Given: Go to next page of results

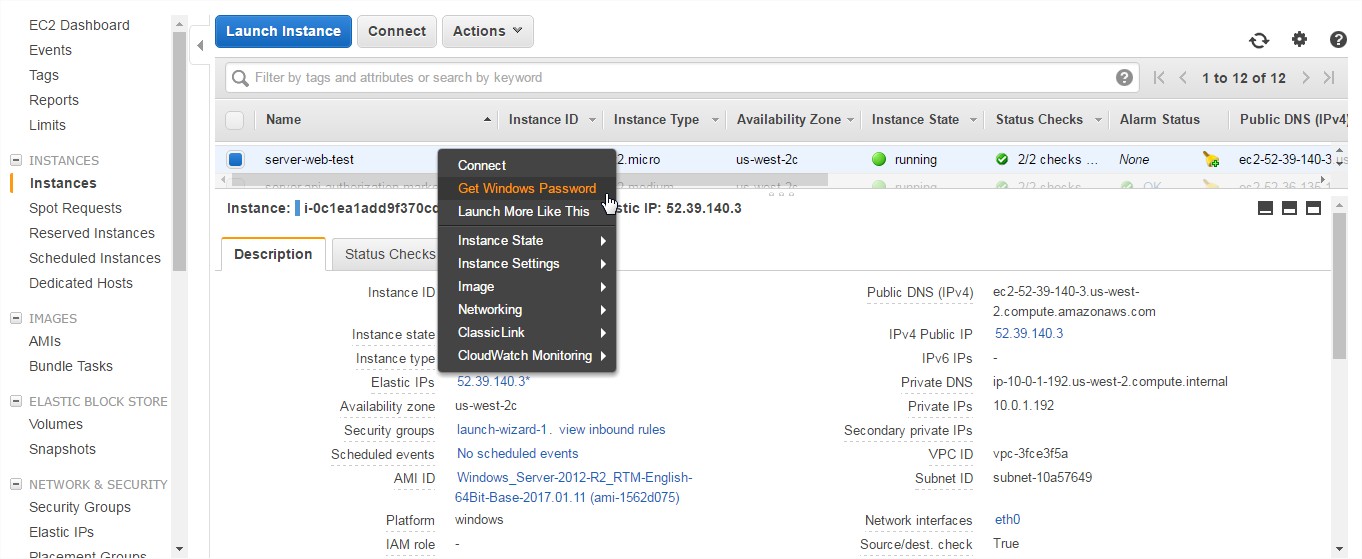Looking at the screenshot, I should coord(1306,78).
